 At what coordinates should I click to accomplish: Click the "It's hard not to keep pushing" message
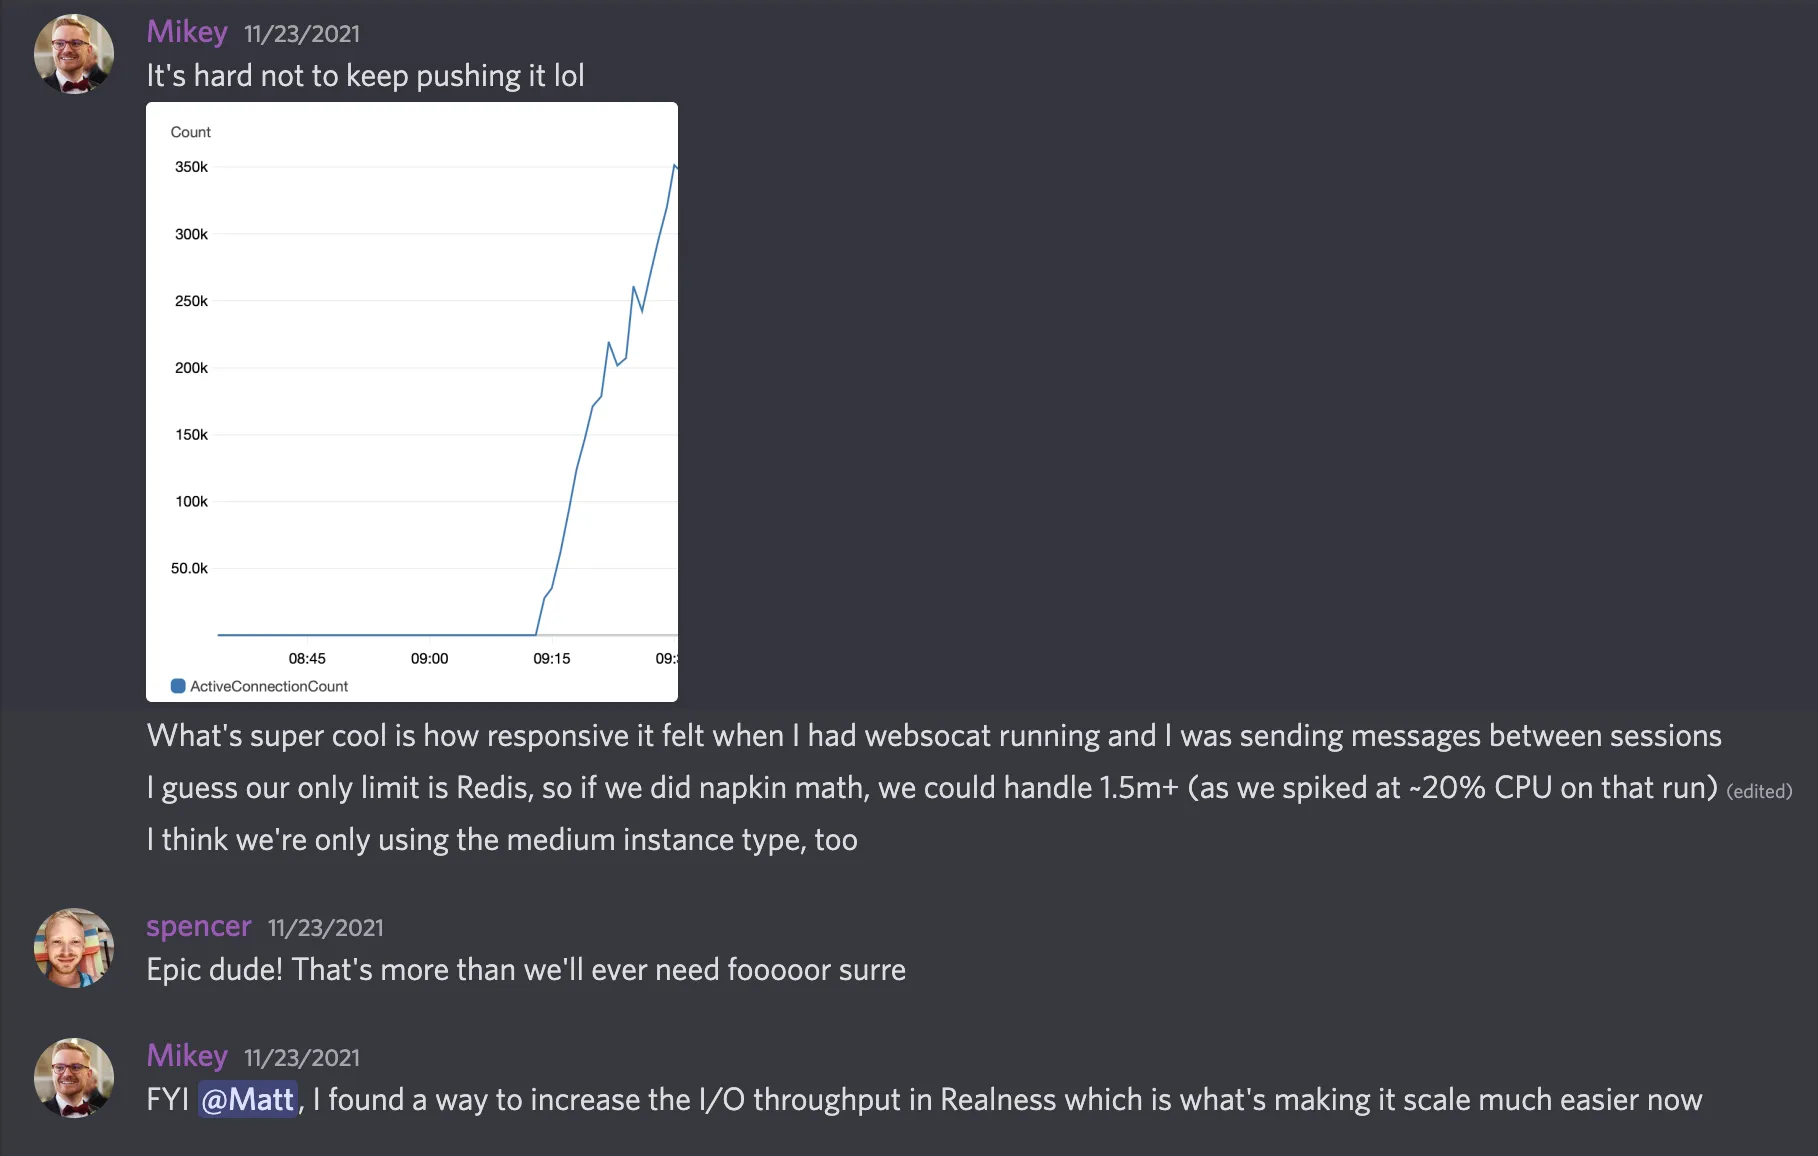click(x=365, y=76)
